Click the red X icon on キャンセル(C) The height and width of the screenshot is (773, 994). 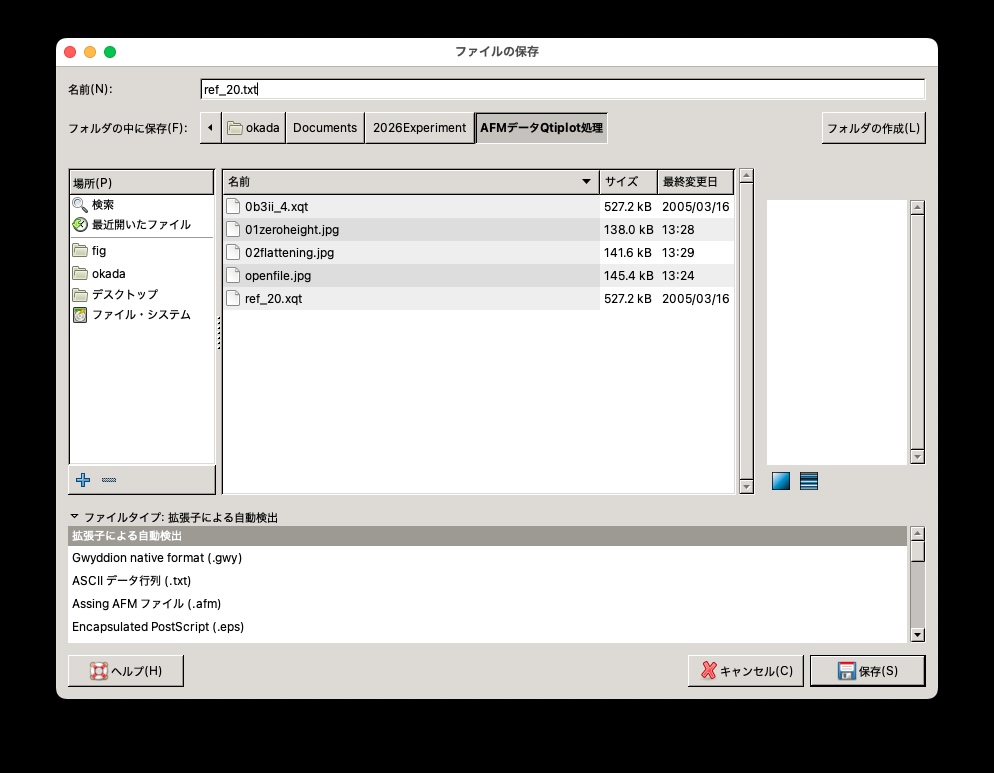709,671
